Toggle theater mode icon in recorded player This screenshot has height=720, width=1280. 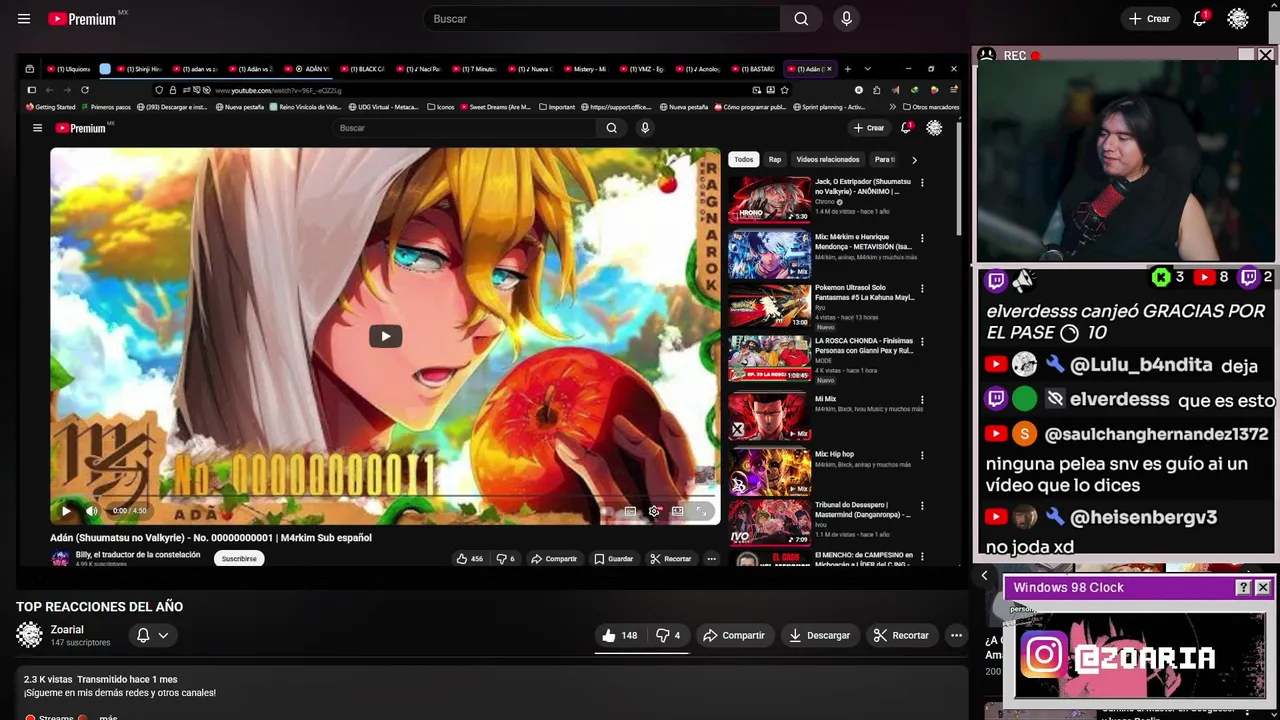(677, 511)
